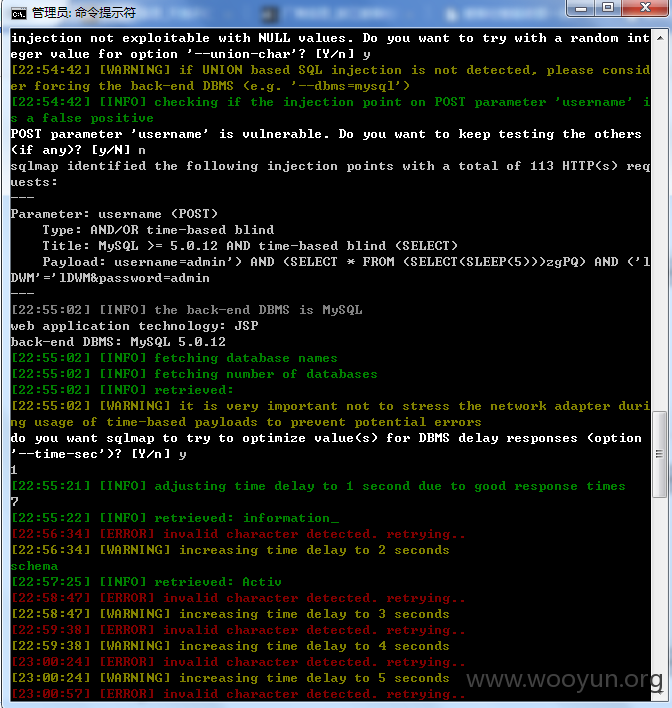Click the 'Payload: username=admin' line
This screenshot has width=672, height=708.
(x=330, y=270)
